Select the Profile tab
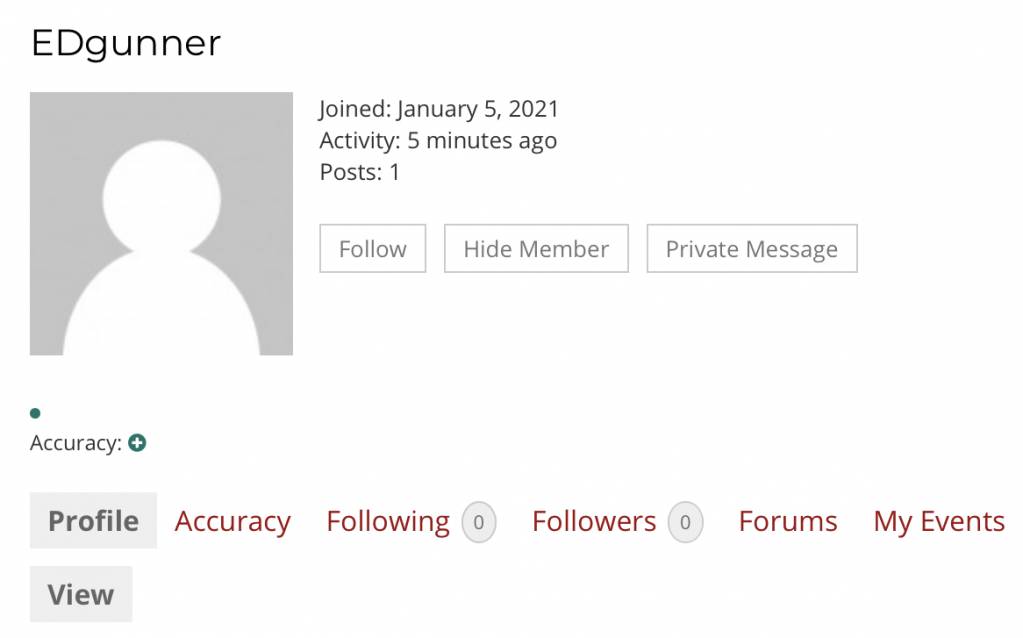Viewport: 1023px width, 638px height. pyautogui.click(x=93, y=521)
